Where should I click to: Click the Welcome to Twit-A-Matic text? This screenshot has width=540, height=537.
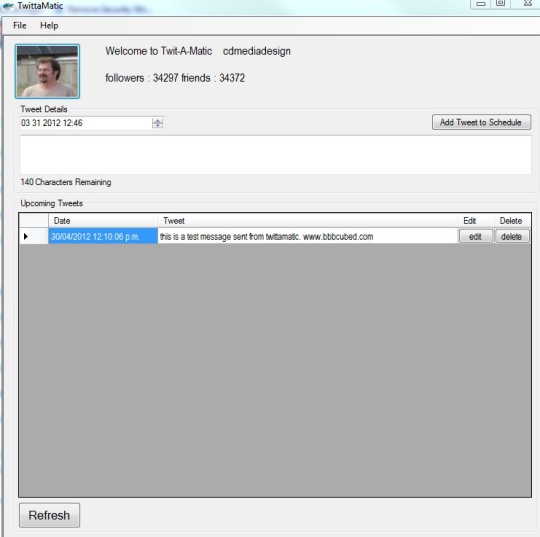[158, 51]
